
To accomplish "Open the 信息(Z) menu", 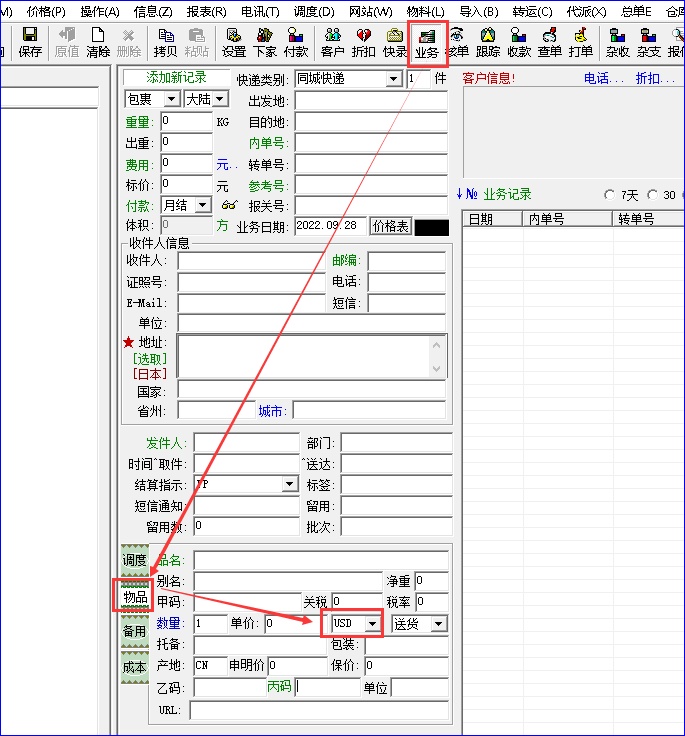I will click(153, 11).
